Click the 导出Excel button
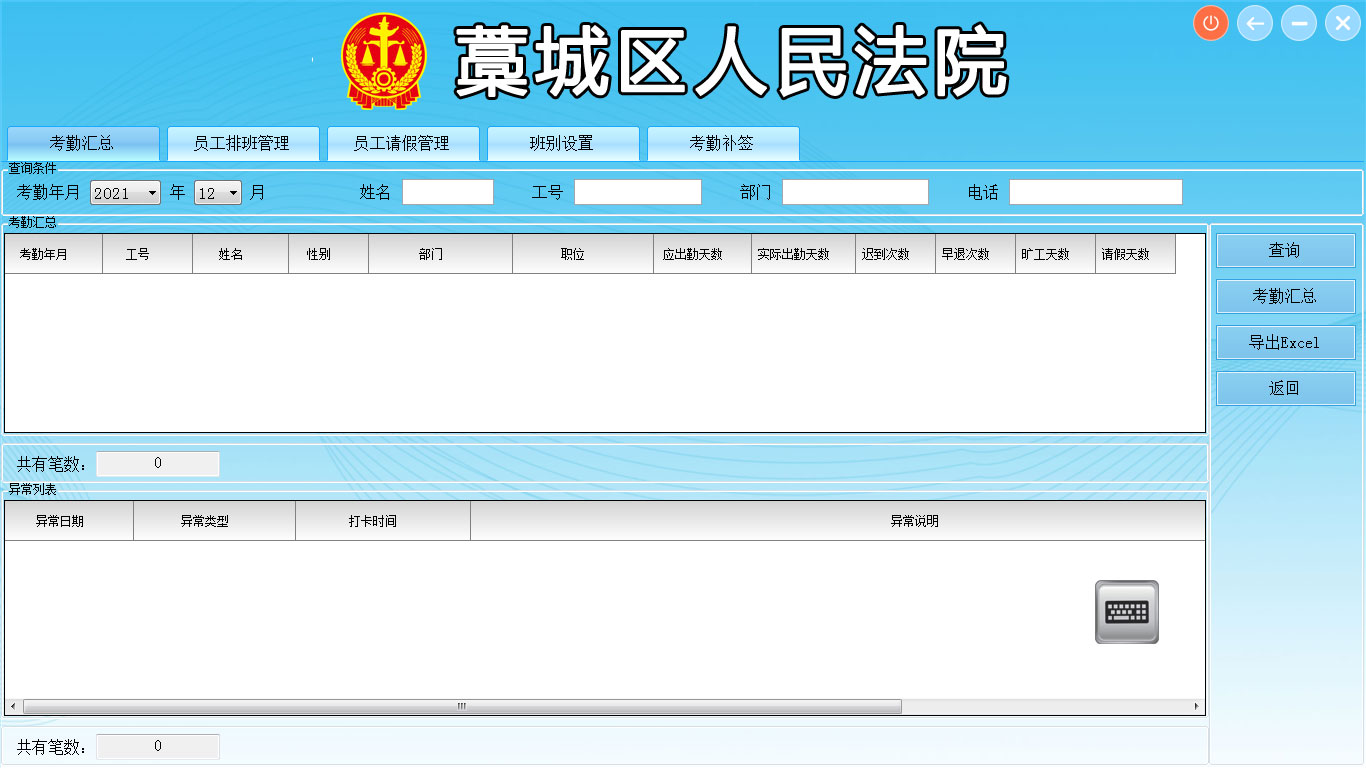Viewport: 1366px width, 768px height. (1285, 342)
